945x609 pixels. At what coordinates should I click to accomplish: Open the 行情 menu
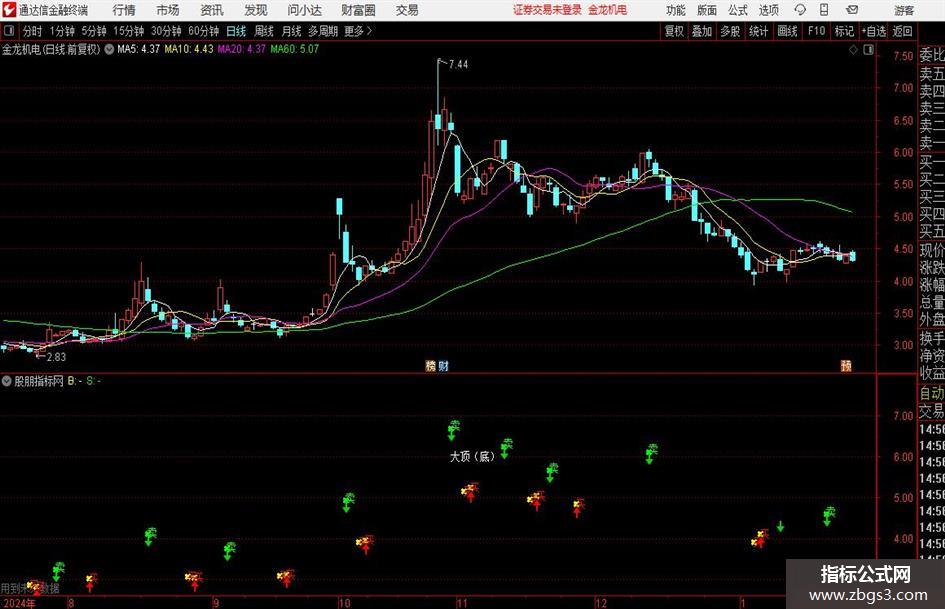tap(124, 10)
